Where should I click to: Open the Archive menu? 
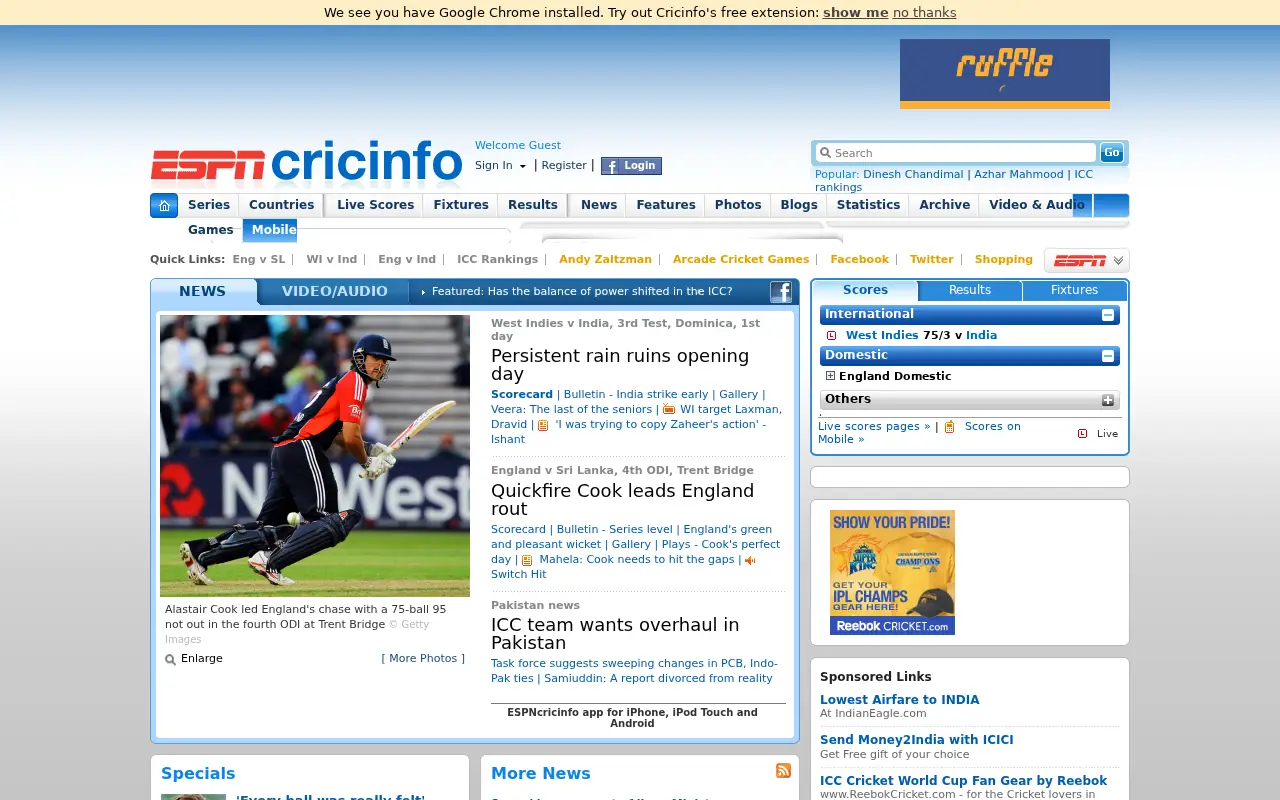click(944, 205)
